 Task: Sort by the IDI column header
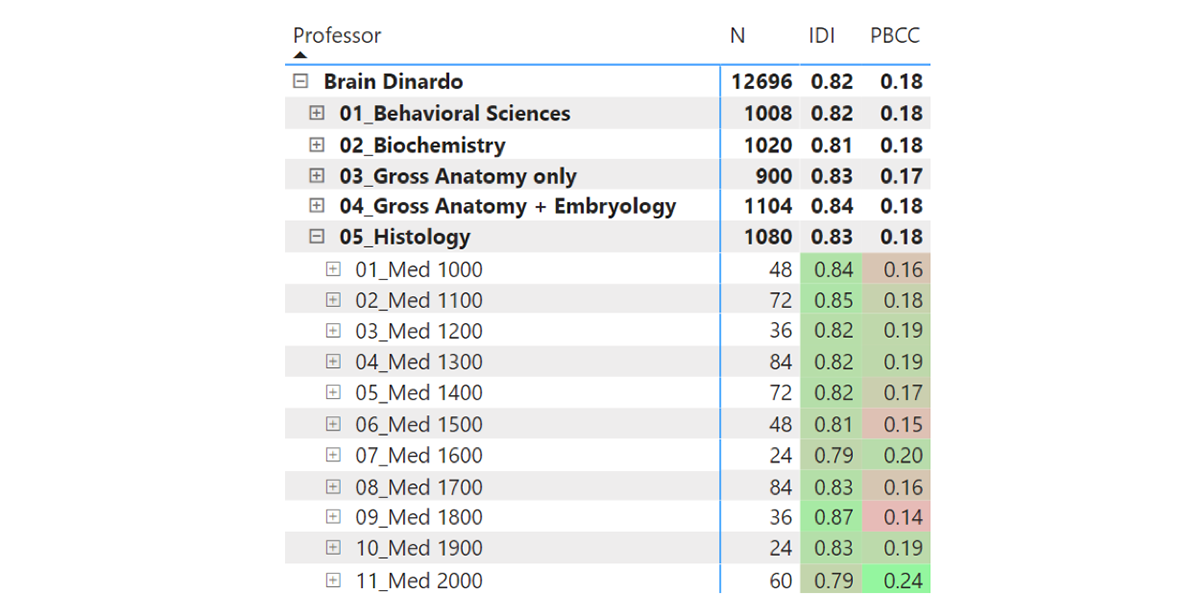click(822, 36)
